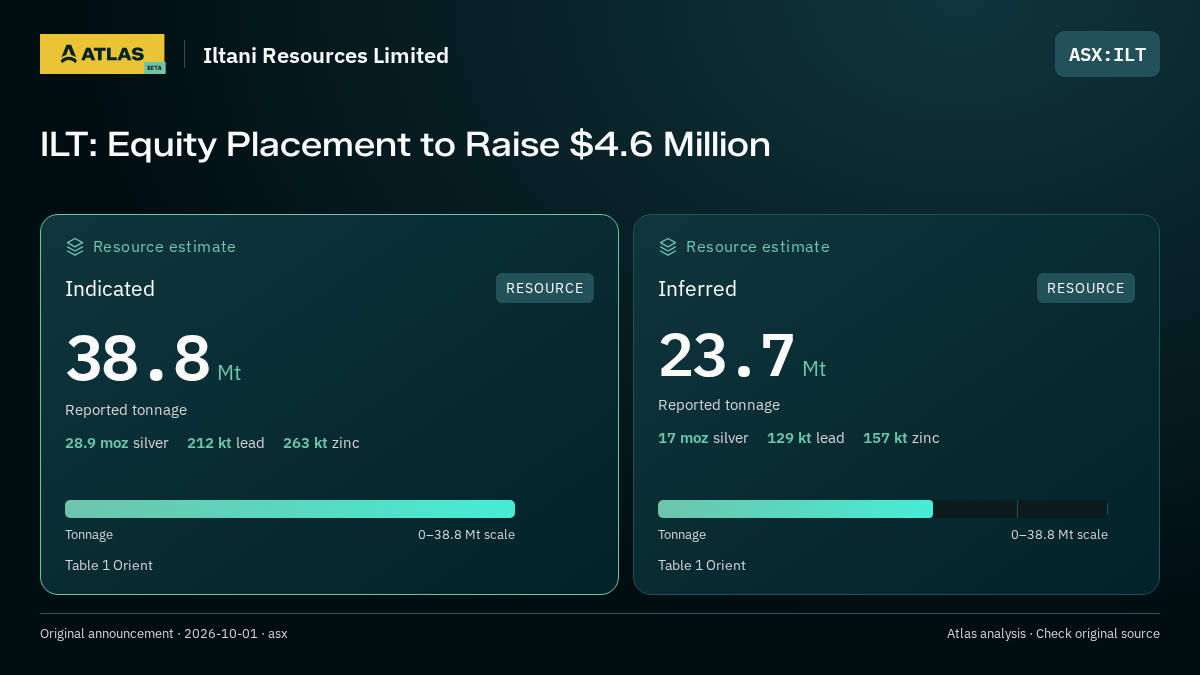Click the Indicated category label
This screenshot has height=675, width=1200.
tap(110, 289)
